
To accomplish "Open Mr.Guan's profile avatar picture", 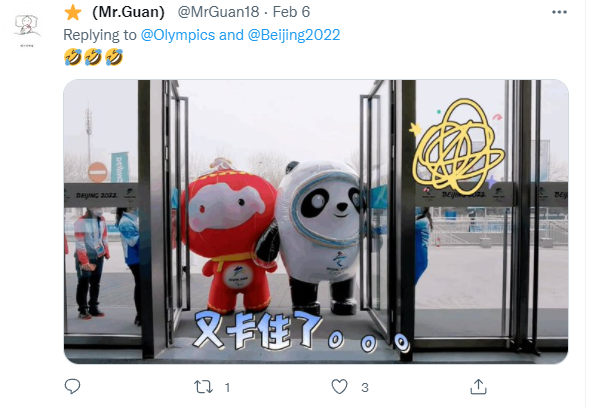I will 26,26.
